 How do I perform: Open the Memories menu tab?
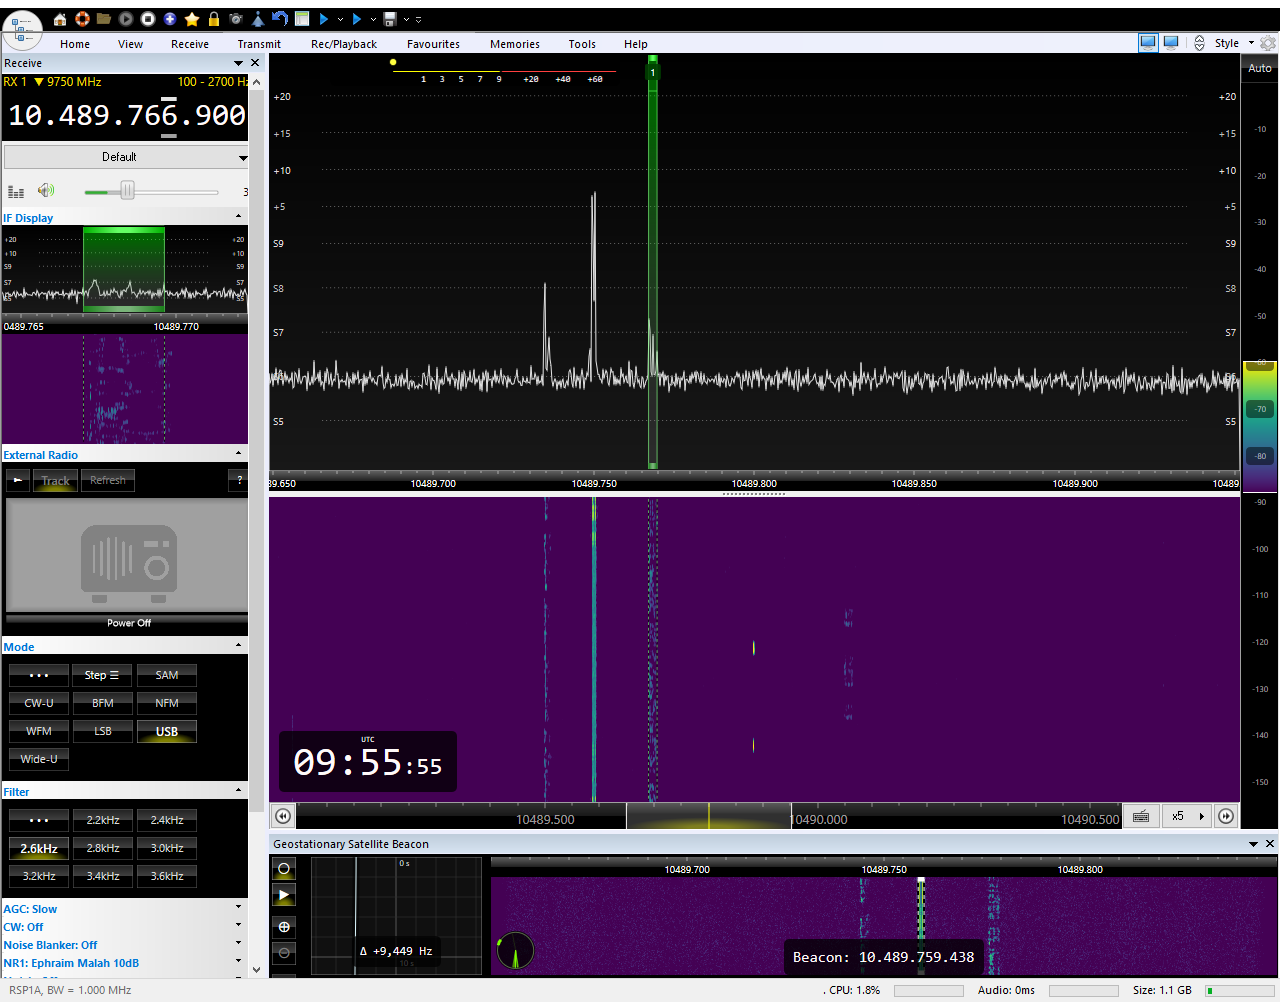click(x=514, y=44)
